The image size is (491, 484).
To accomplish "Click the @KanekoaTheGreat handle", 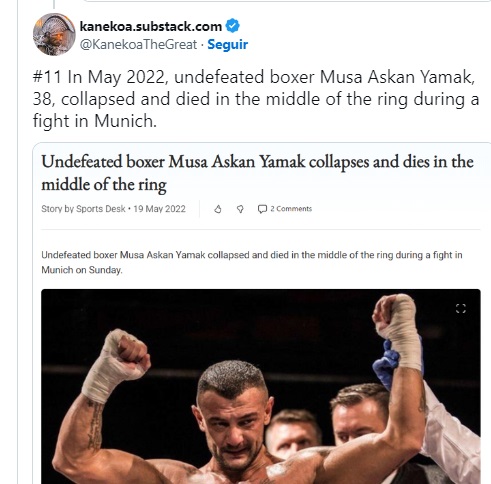I will point(138,44).
